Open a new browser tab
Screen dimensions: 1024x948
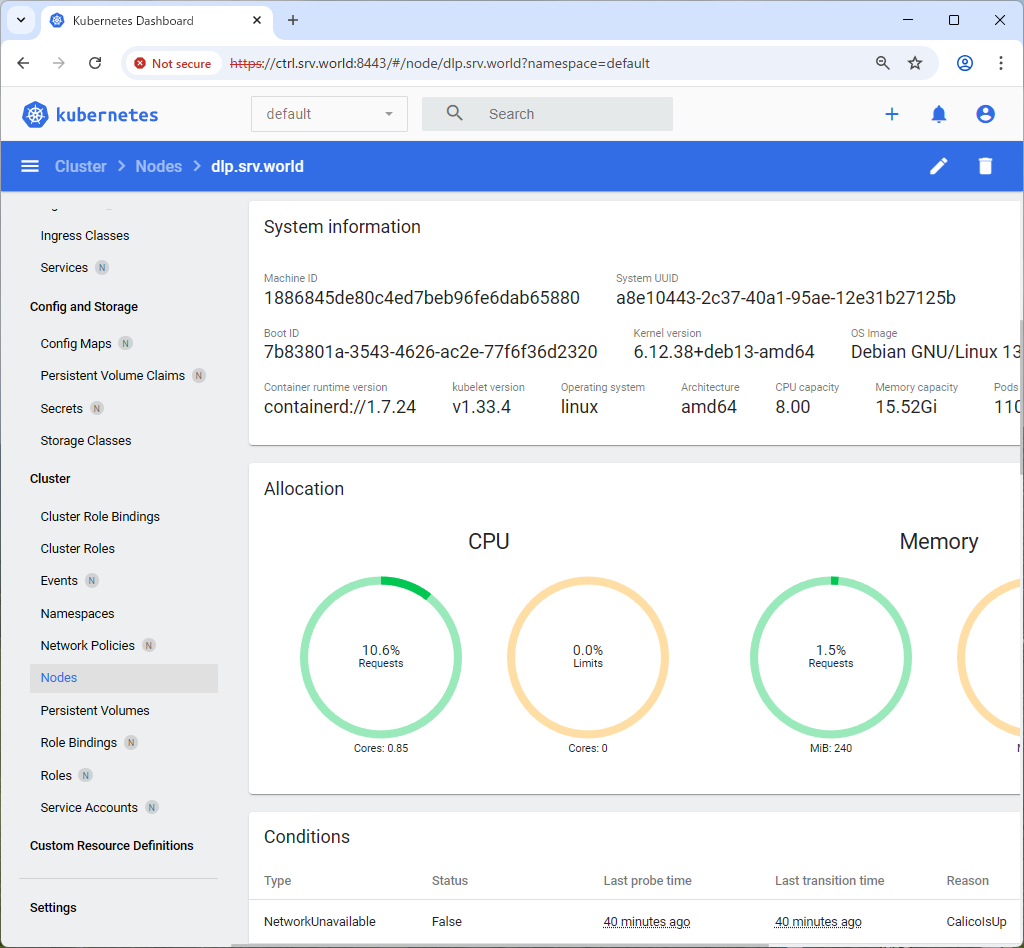(293, 20)
